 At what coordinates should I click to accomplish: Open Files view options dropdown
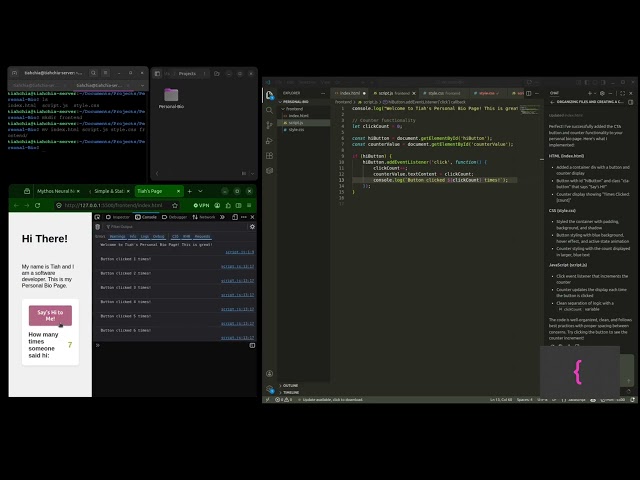point(252,173)
